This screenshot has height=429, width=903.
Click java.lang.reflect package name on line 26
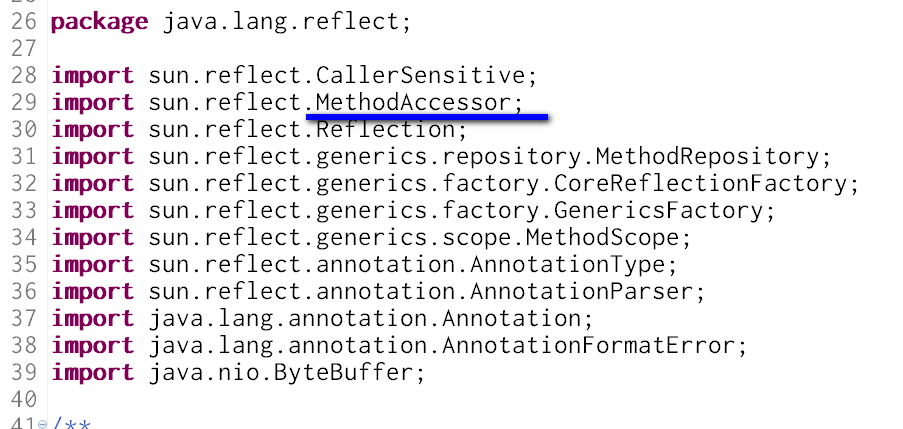281,23
